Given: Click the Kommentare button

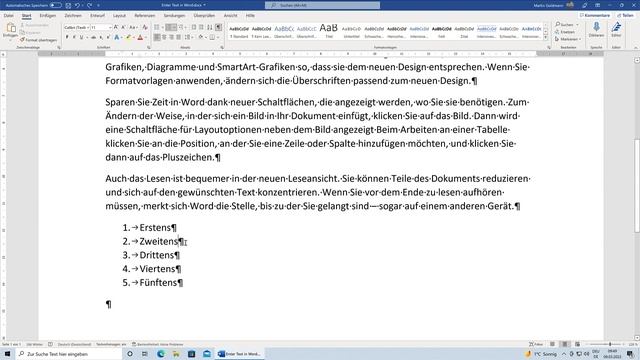Looking at the screenshot, I should pos(595,16).
